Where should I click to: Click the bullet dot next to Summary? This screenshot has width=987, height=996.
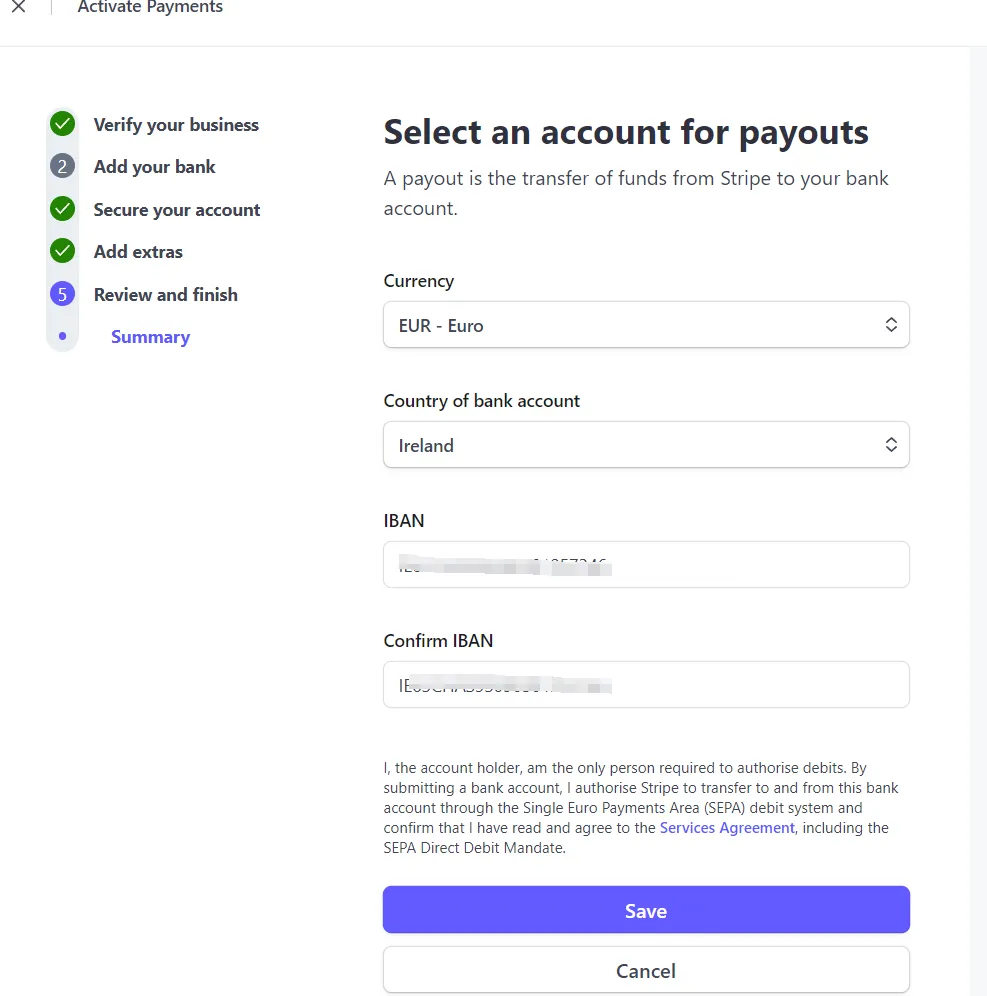tap(62, 336)
